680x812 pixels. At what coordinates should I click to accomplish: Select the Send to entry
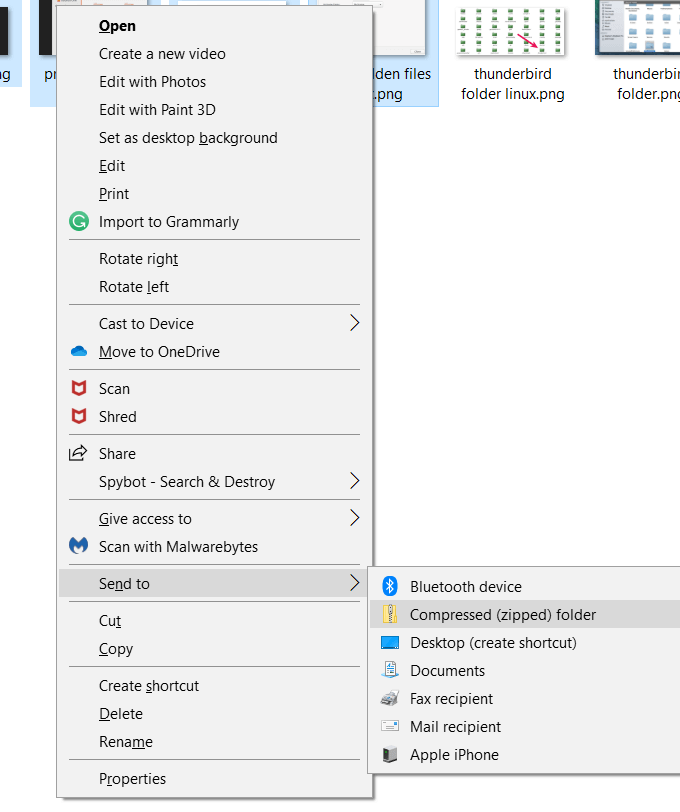214,584
